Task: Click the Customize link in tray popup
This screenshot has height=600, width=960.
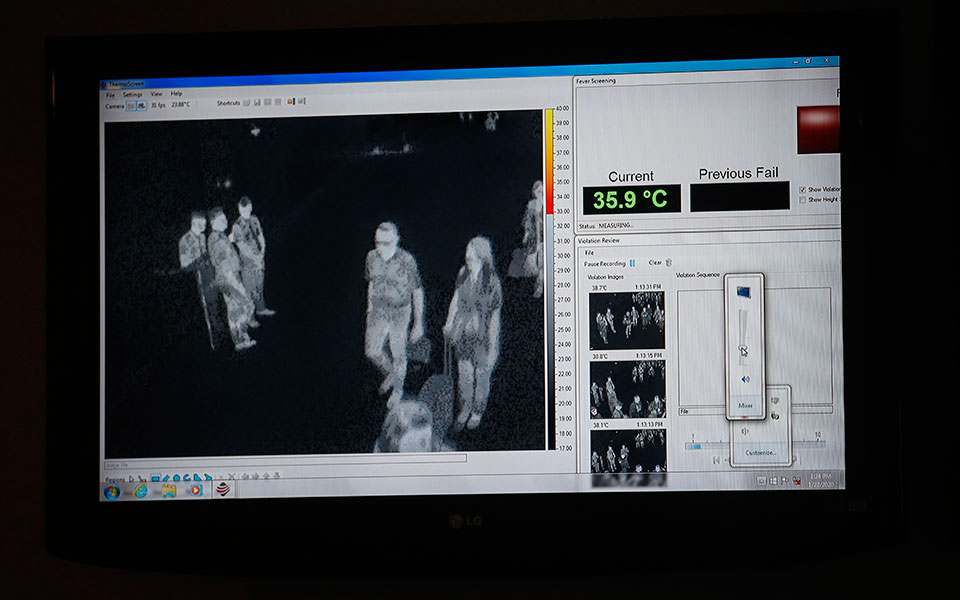Action: tap(760, 453)
